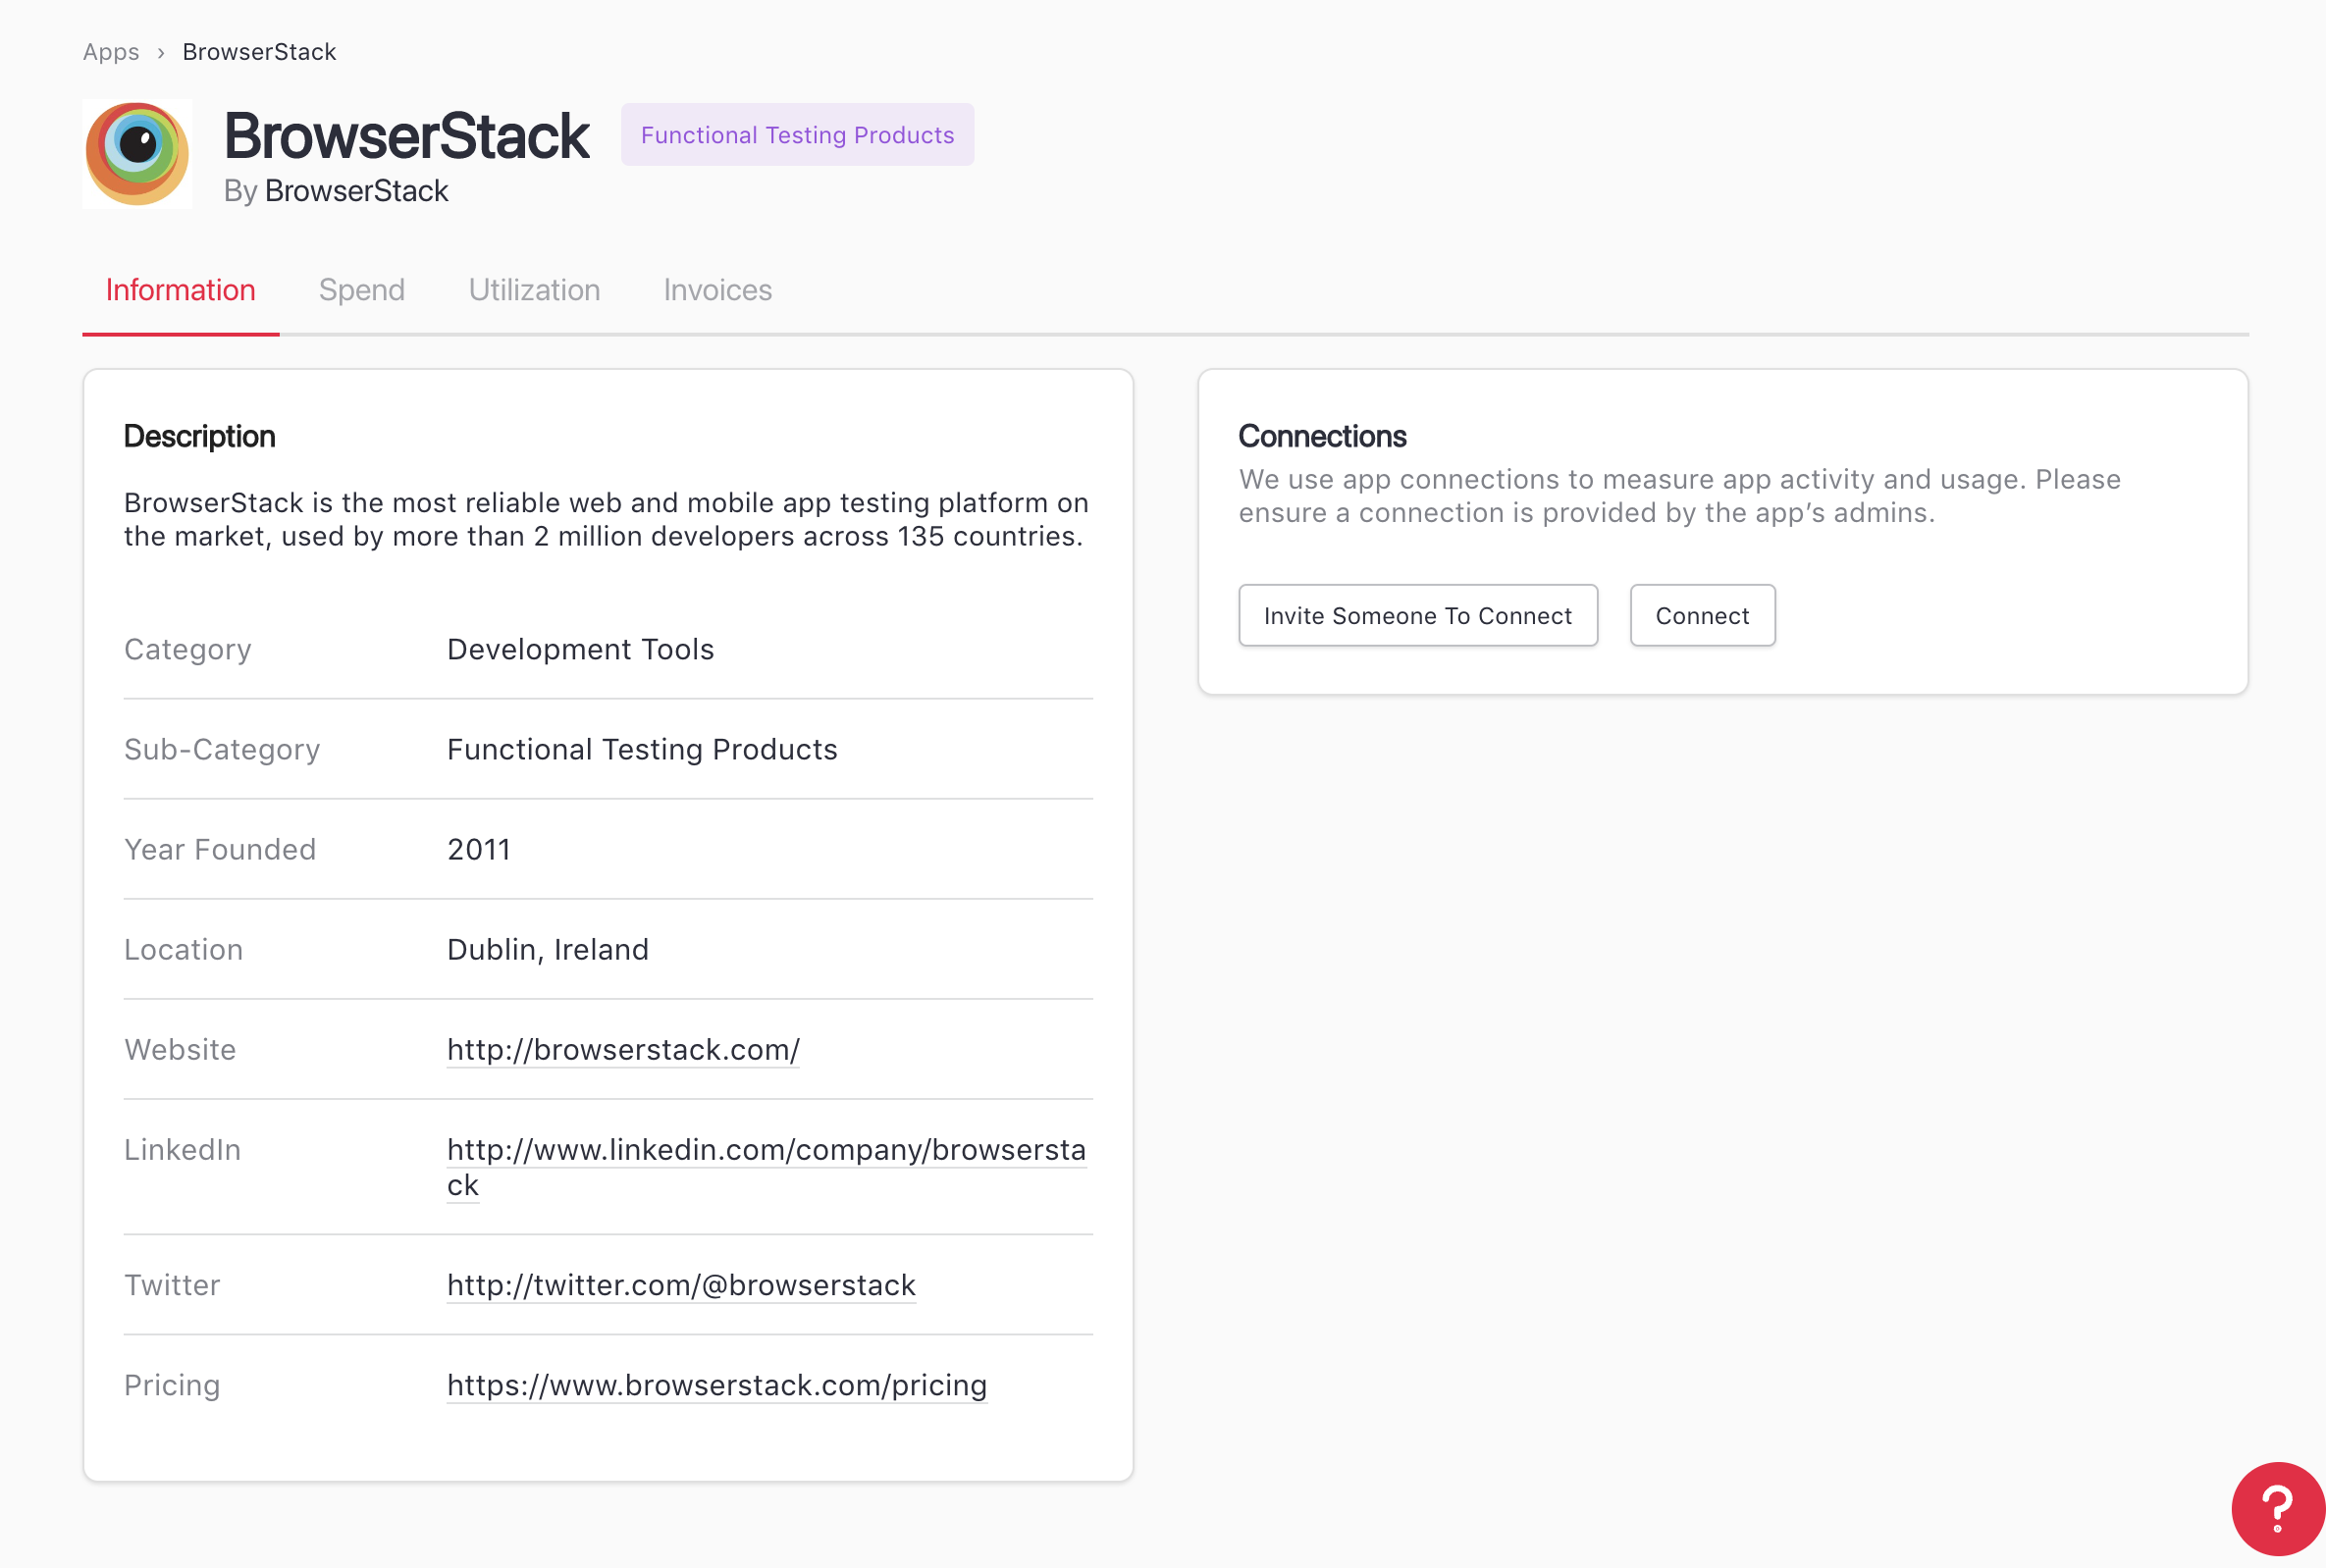
Task: Click the BrowserStack app title heading
Action: [x=406, y=136]
